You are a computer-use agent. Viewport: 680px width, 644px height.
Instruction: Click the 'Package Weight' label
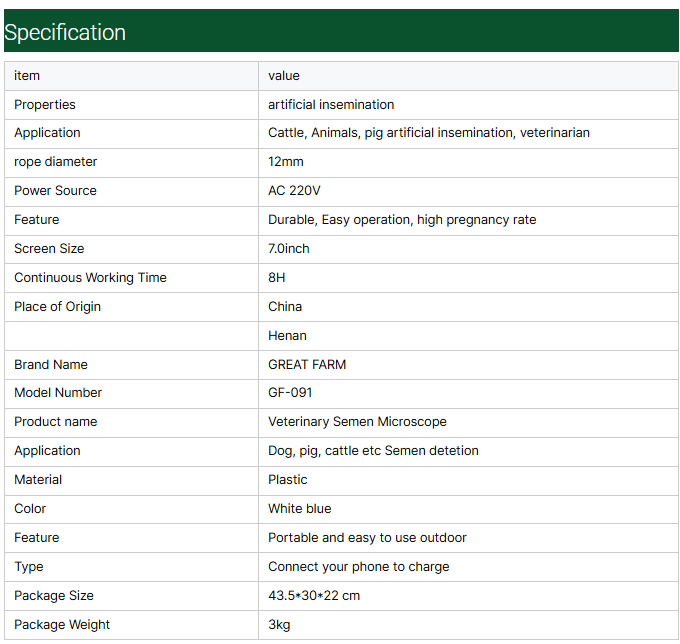pyautogui.click(x=62, y=625)
